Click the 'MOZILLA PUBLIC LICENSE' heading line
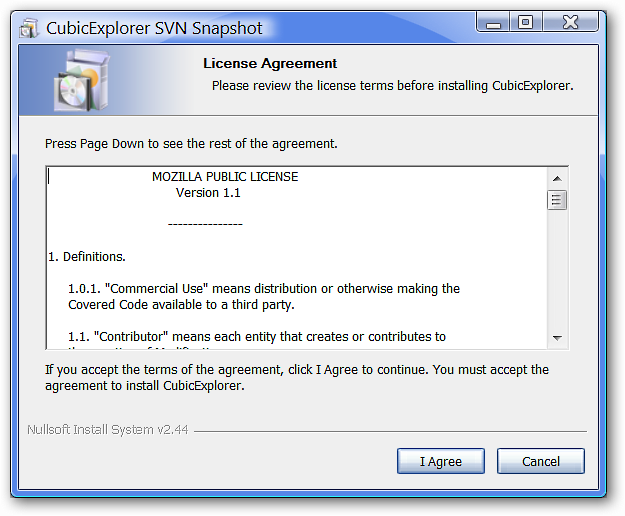Screen dimensions: 625x516 [x=225, y=177]
